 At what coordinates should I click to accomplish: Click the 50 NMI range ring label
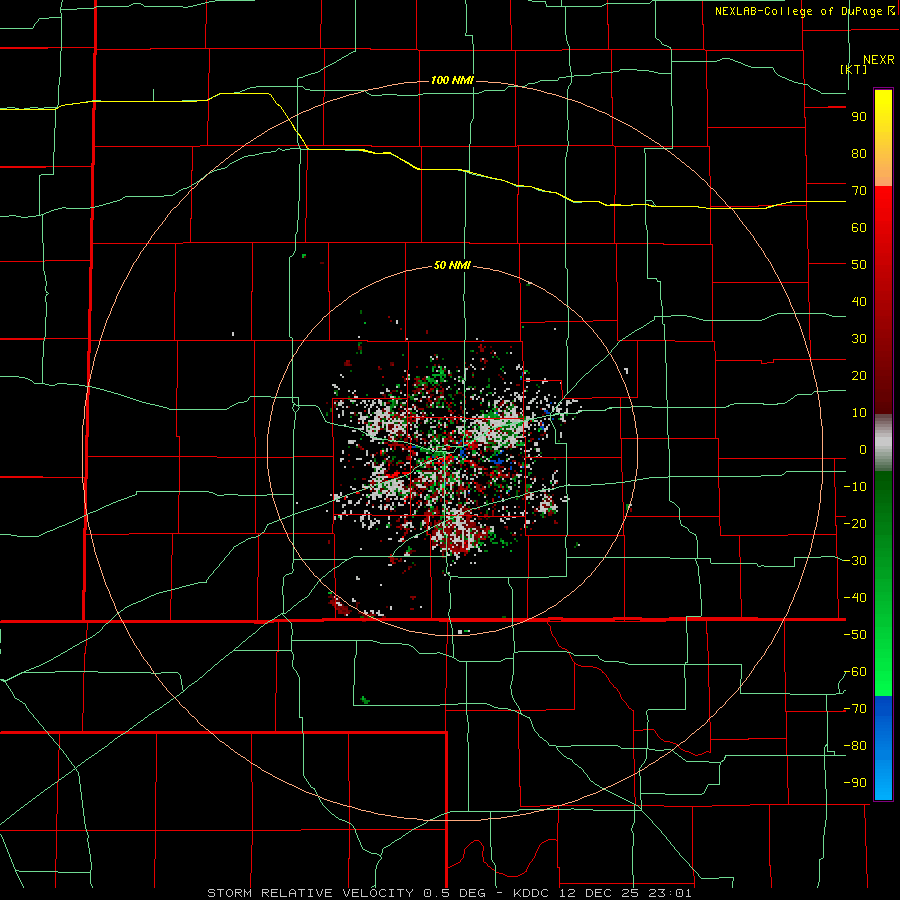[x=452, y=265]
